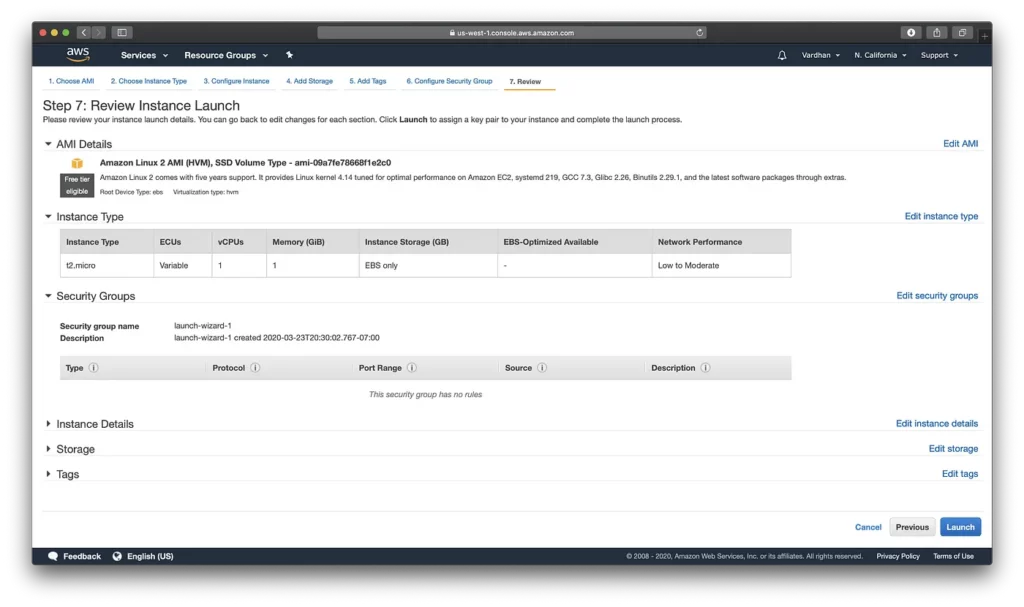This screenshot has height=607, width=1024.
Task: Go to step 2 Choose Instance Type tab
Action: 149,81
